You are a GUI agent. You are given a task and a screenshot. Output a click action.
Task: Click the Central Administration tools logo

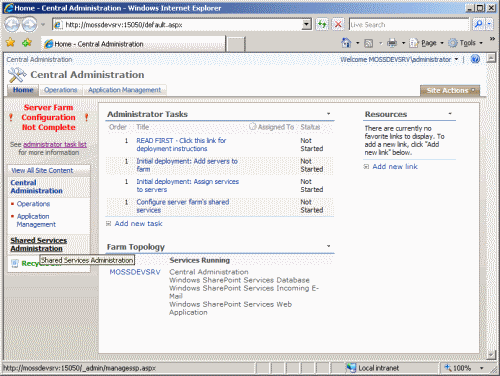click(17, 75)
